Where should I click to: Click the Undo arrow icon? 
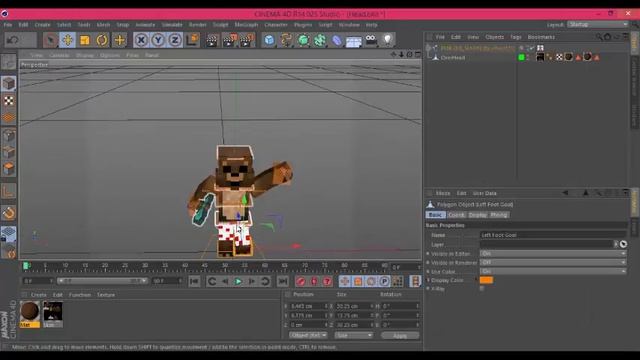[x=13, y=40]
